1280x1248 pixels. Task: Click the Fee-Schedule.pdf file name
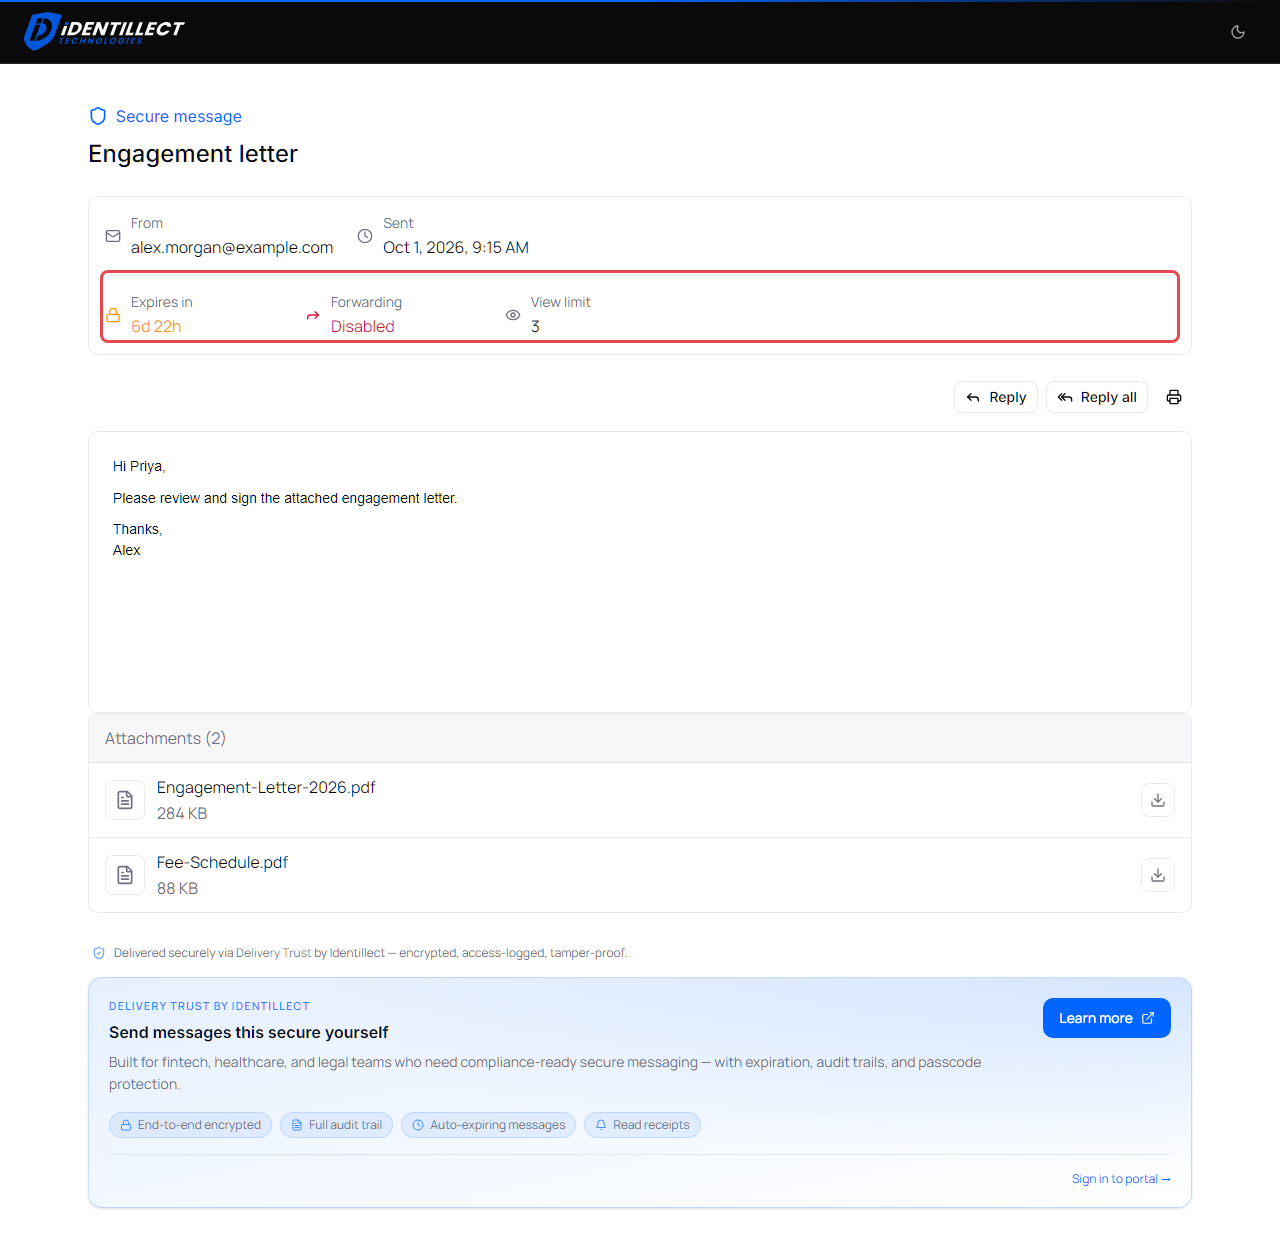pyautogui.click(x=222, y=863)
